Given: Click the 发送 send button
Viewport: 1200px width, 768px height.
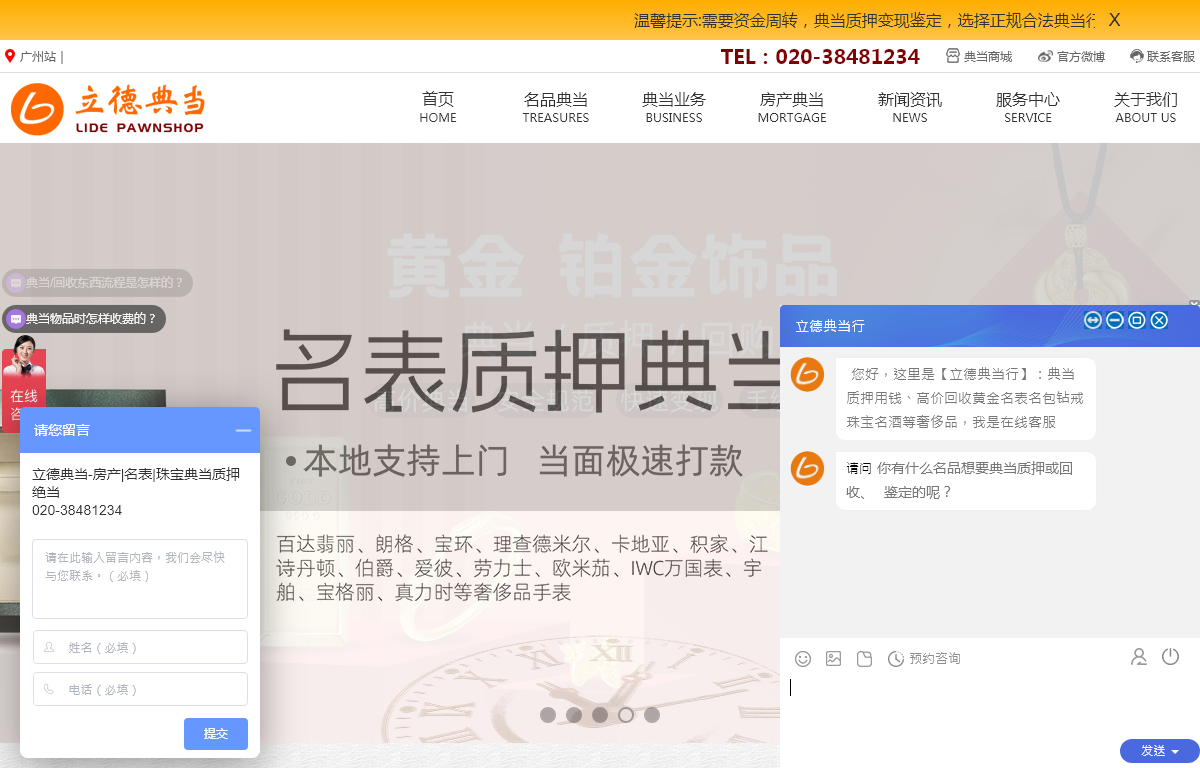Looking at the screenshot, I should 1153,751.
